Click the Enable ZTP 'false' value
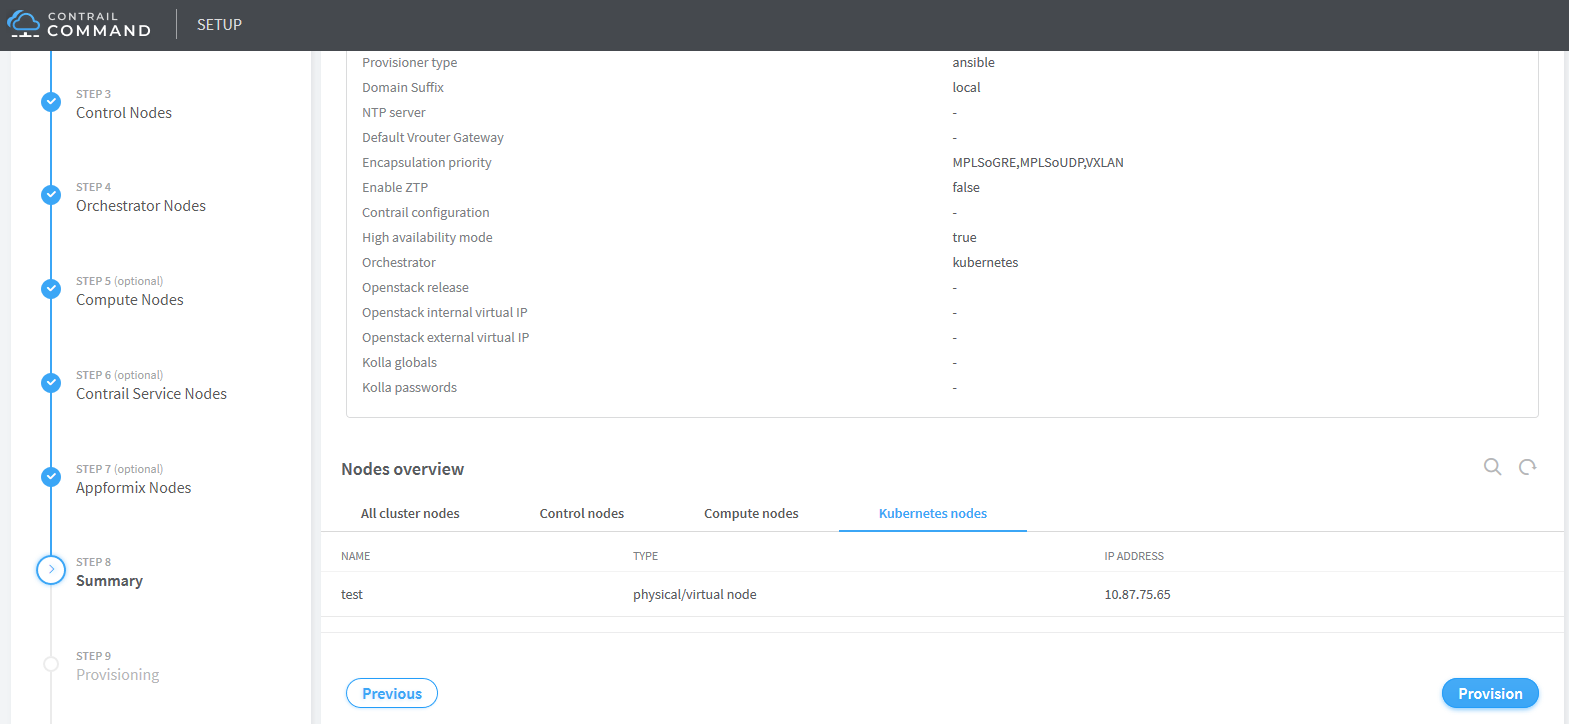This screenshot has height=724, width=1569. [x=966, y=187]
